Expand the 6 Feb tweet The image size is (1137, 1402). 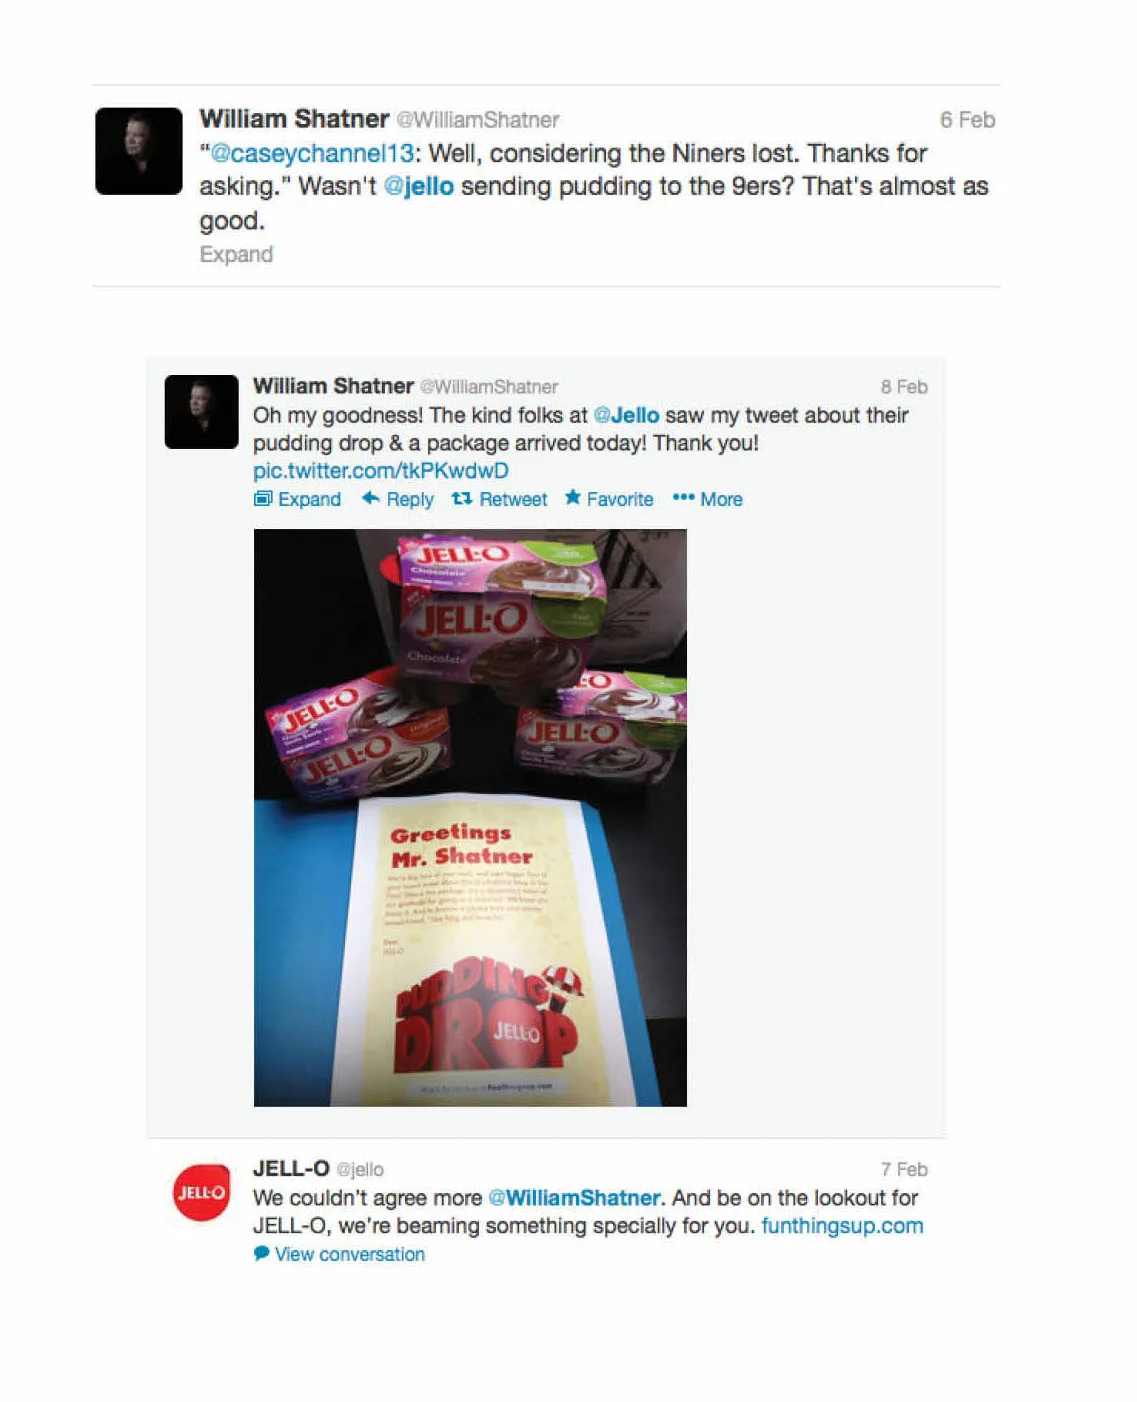click(236, 254)
